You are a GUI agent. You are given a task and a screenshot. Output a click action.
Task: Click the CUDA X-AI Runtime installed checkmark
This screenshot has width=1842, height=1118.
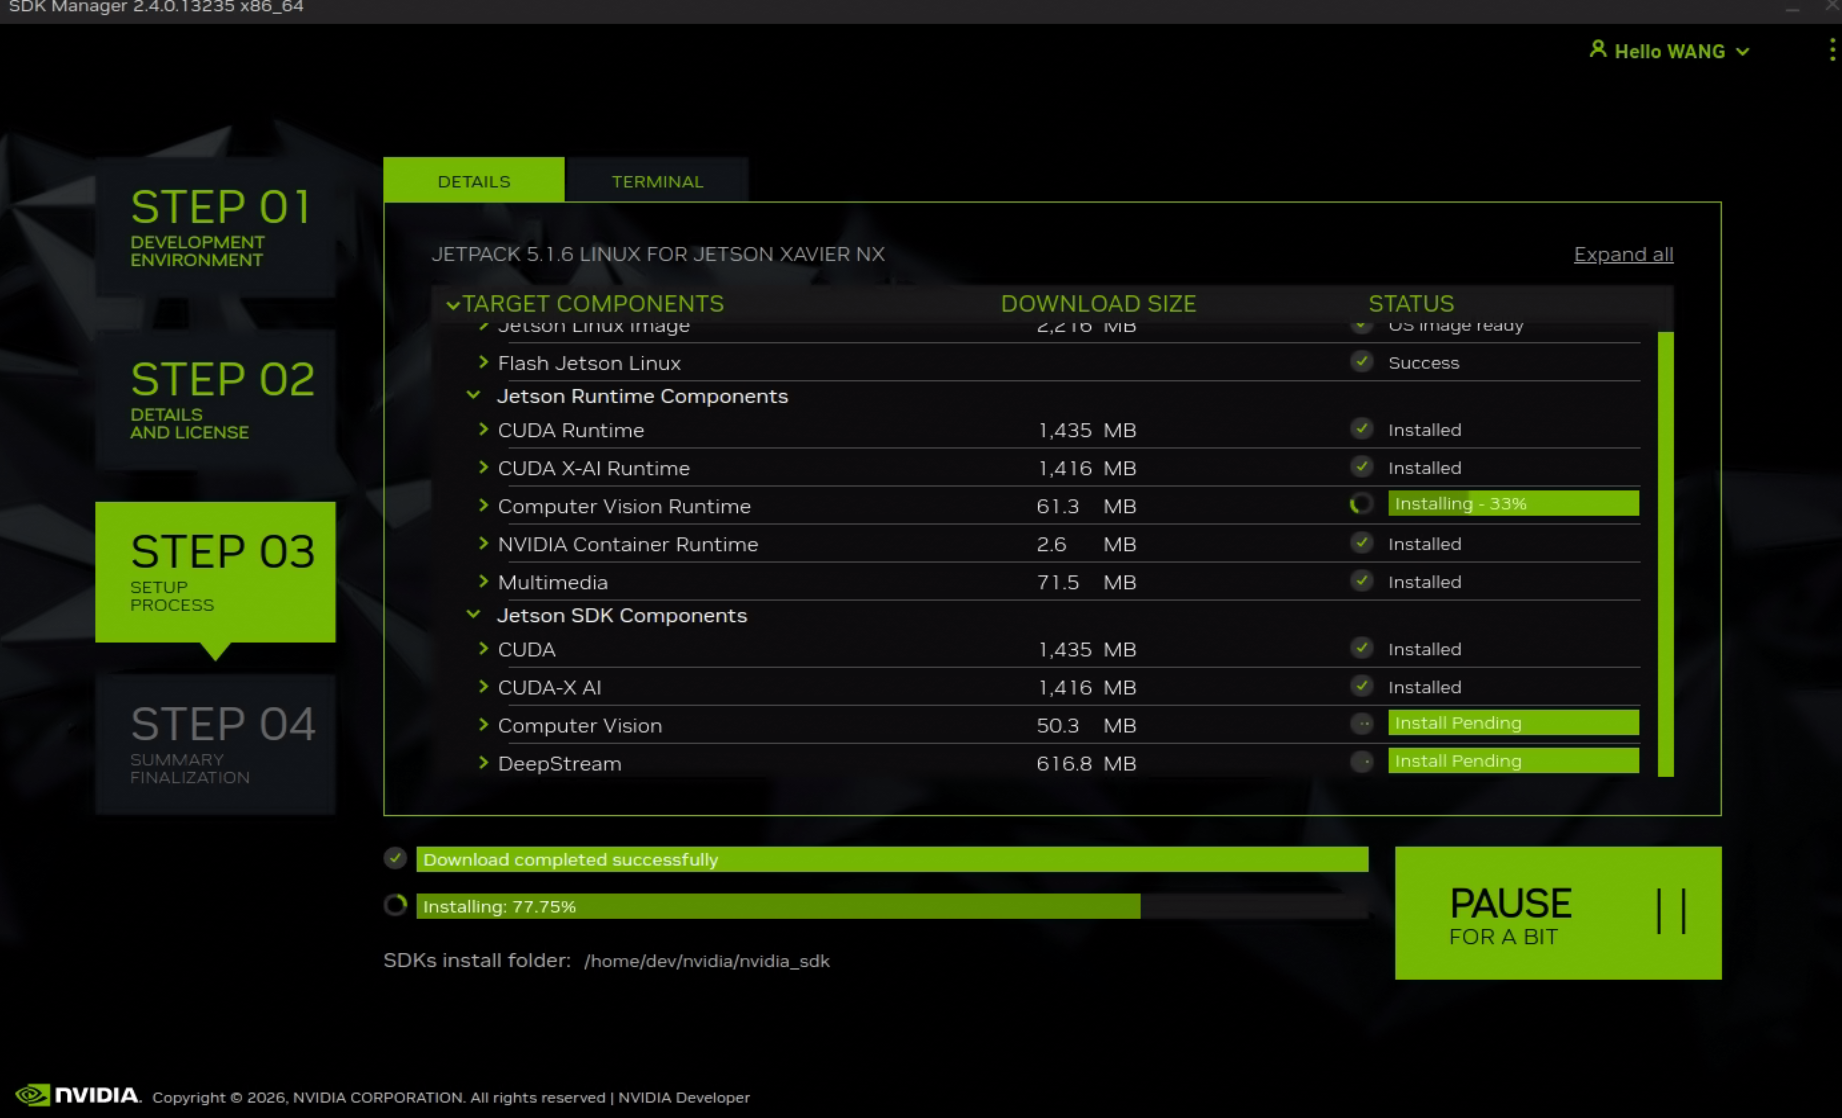point(1361,467)
